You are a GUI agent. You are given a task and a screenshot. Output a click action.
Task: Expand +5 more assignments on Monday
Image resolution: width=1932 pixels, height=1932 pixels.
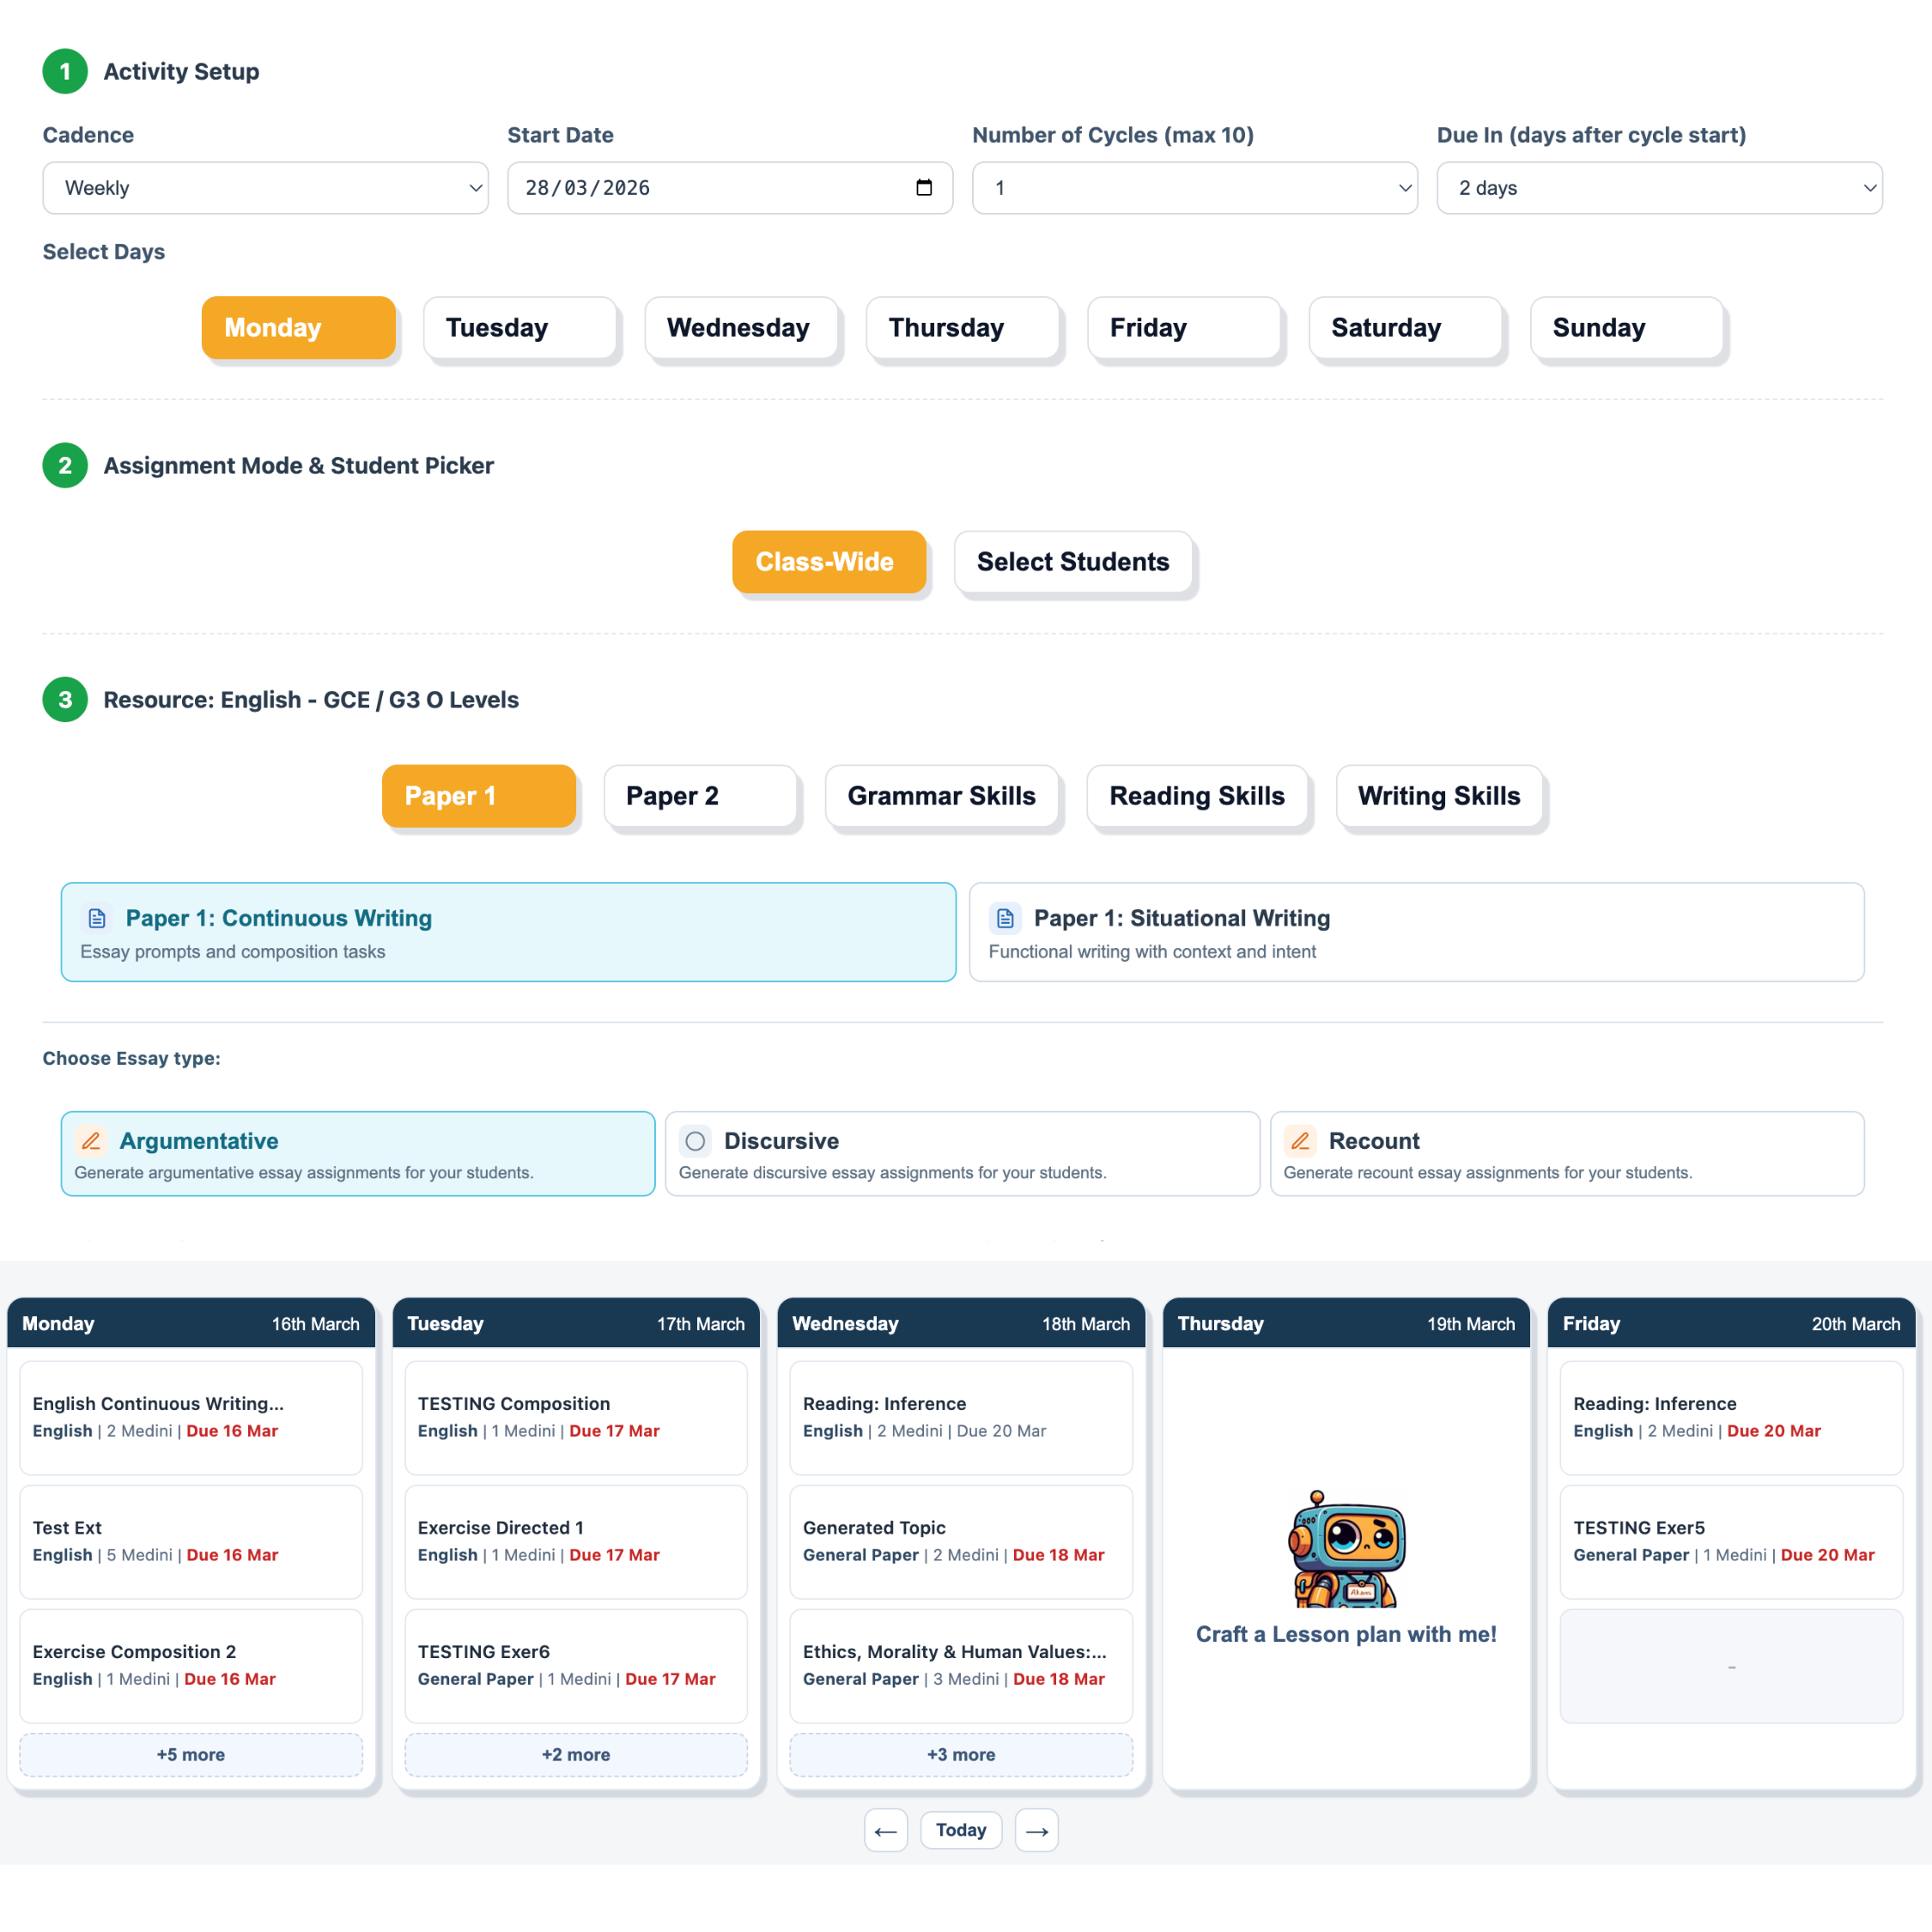click(190, 1754)
